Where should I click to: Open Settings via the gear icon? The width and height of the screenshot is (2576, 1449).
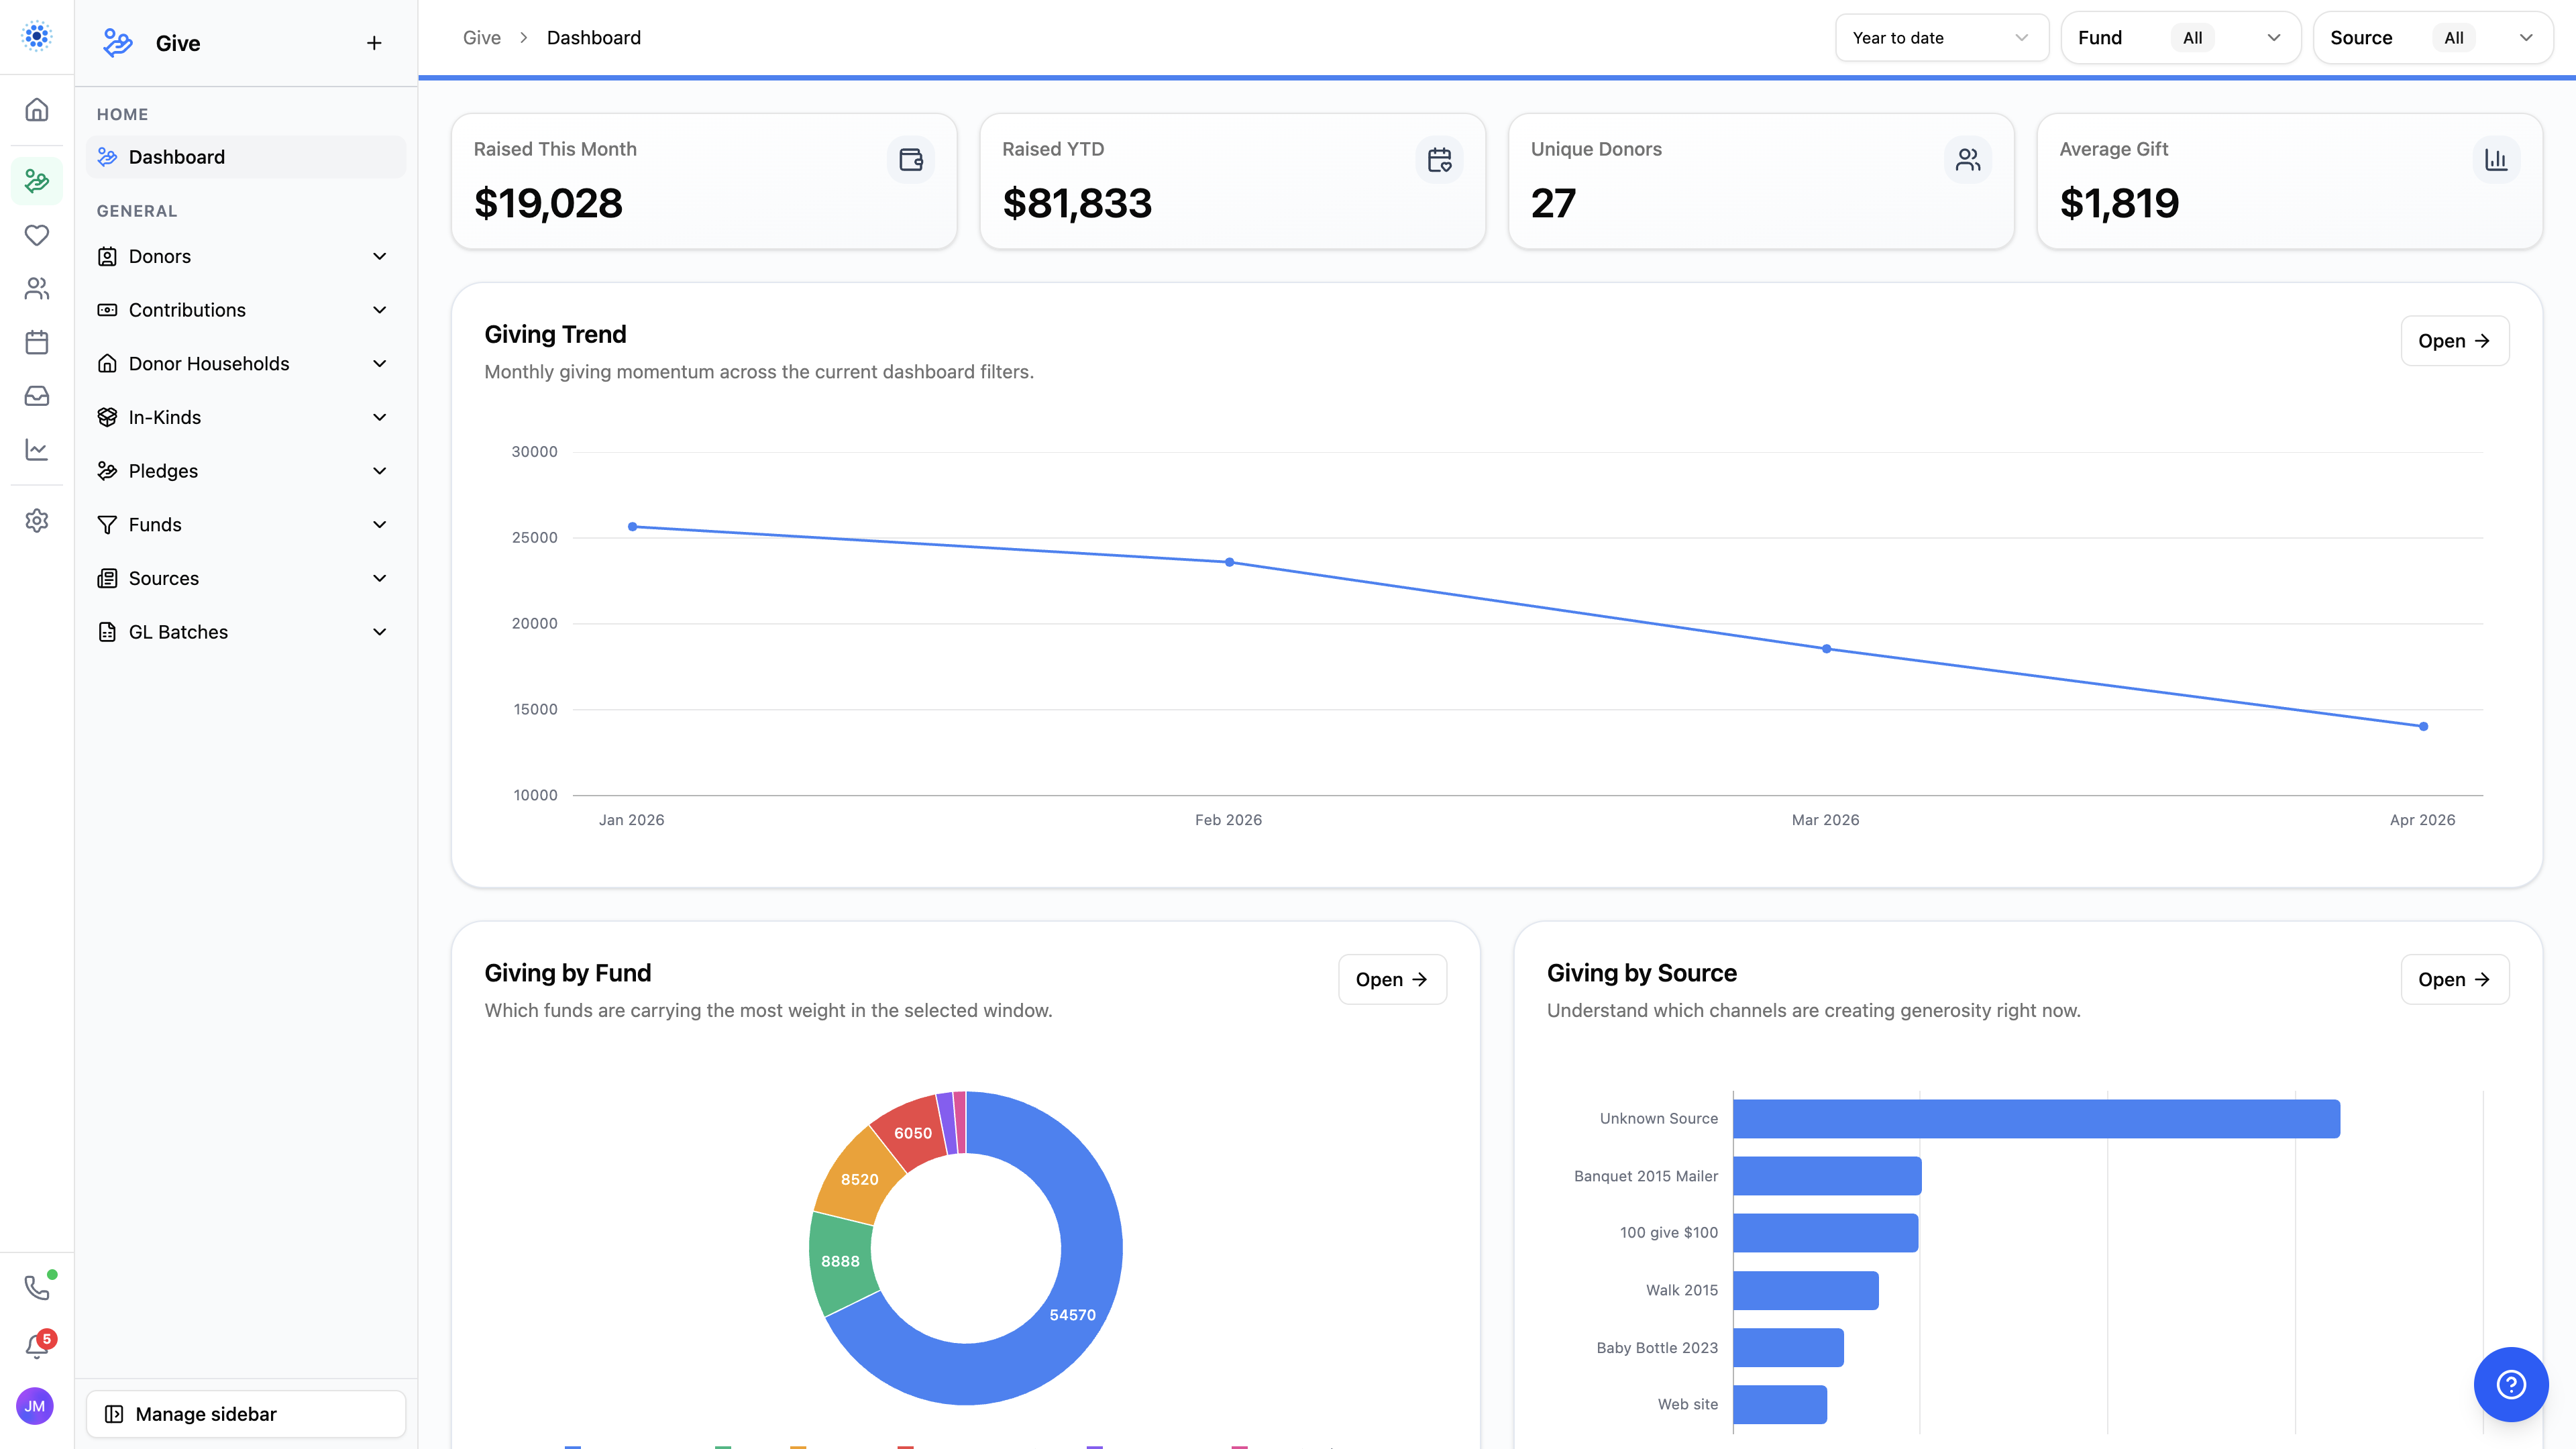pyautogui.click(x=37, y=521)
